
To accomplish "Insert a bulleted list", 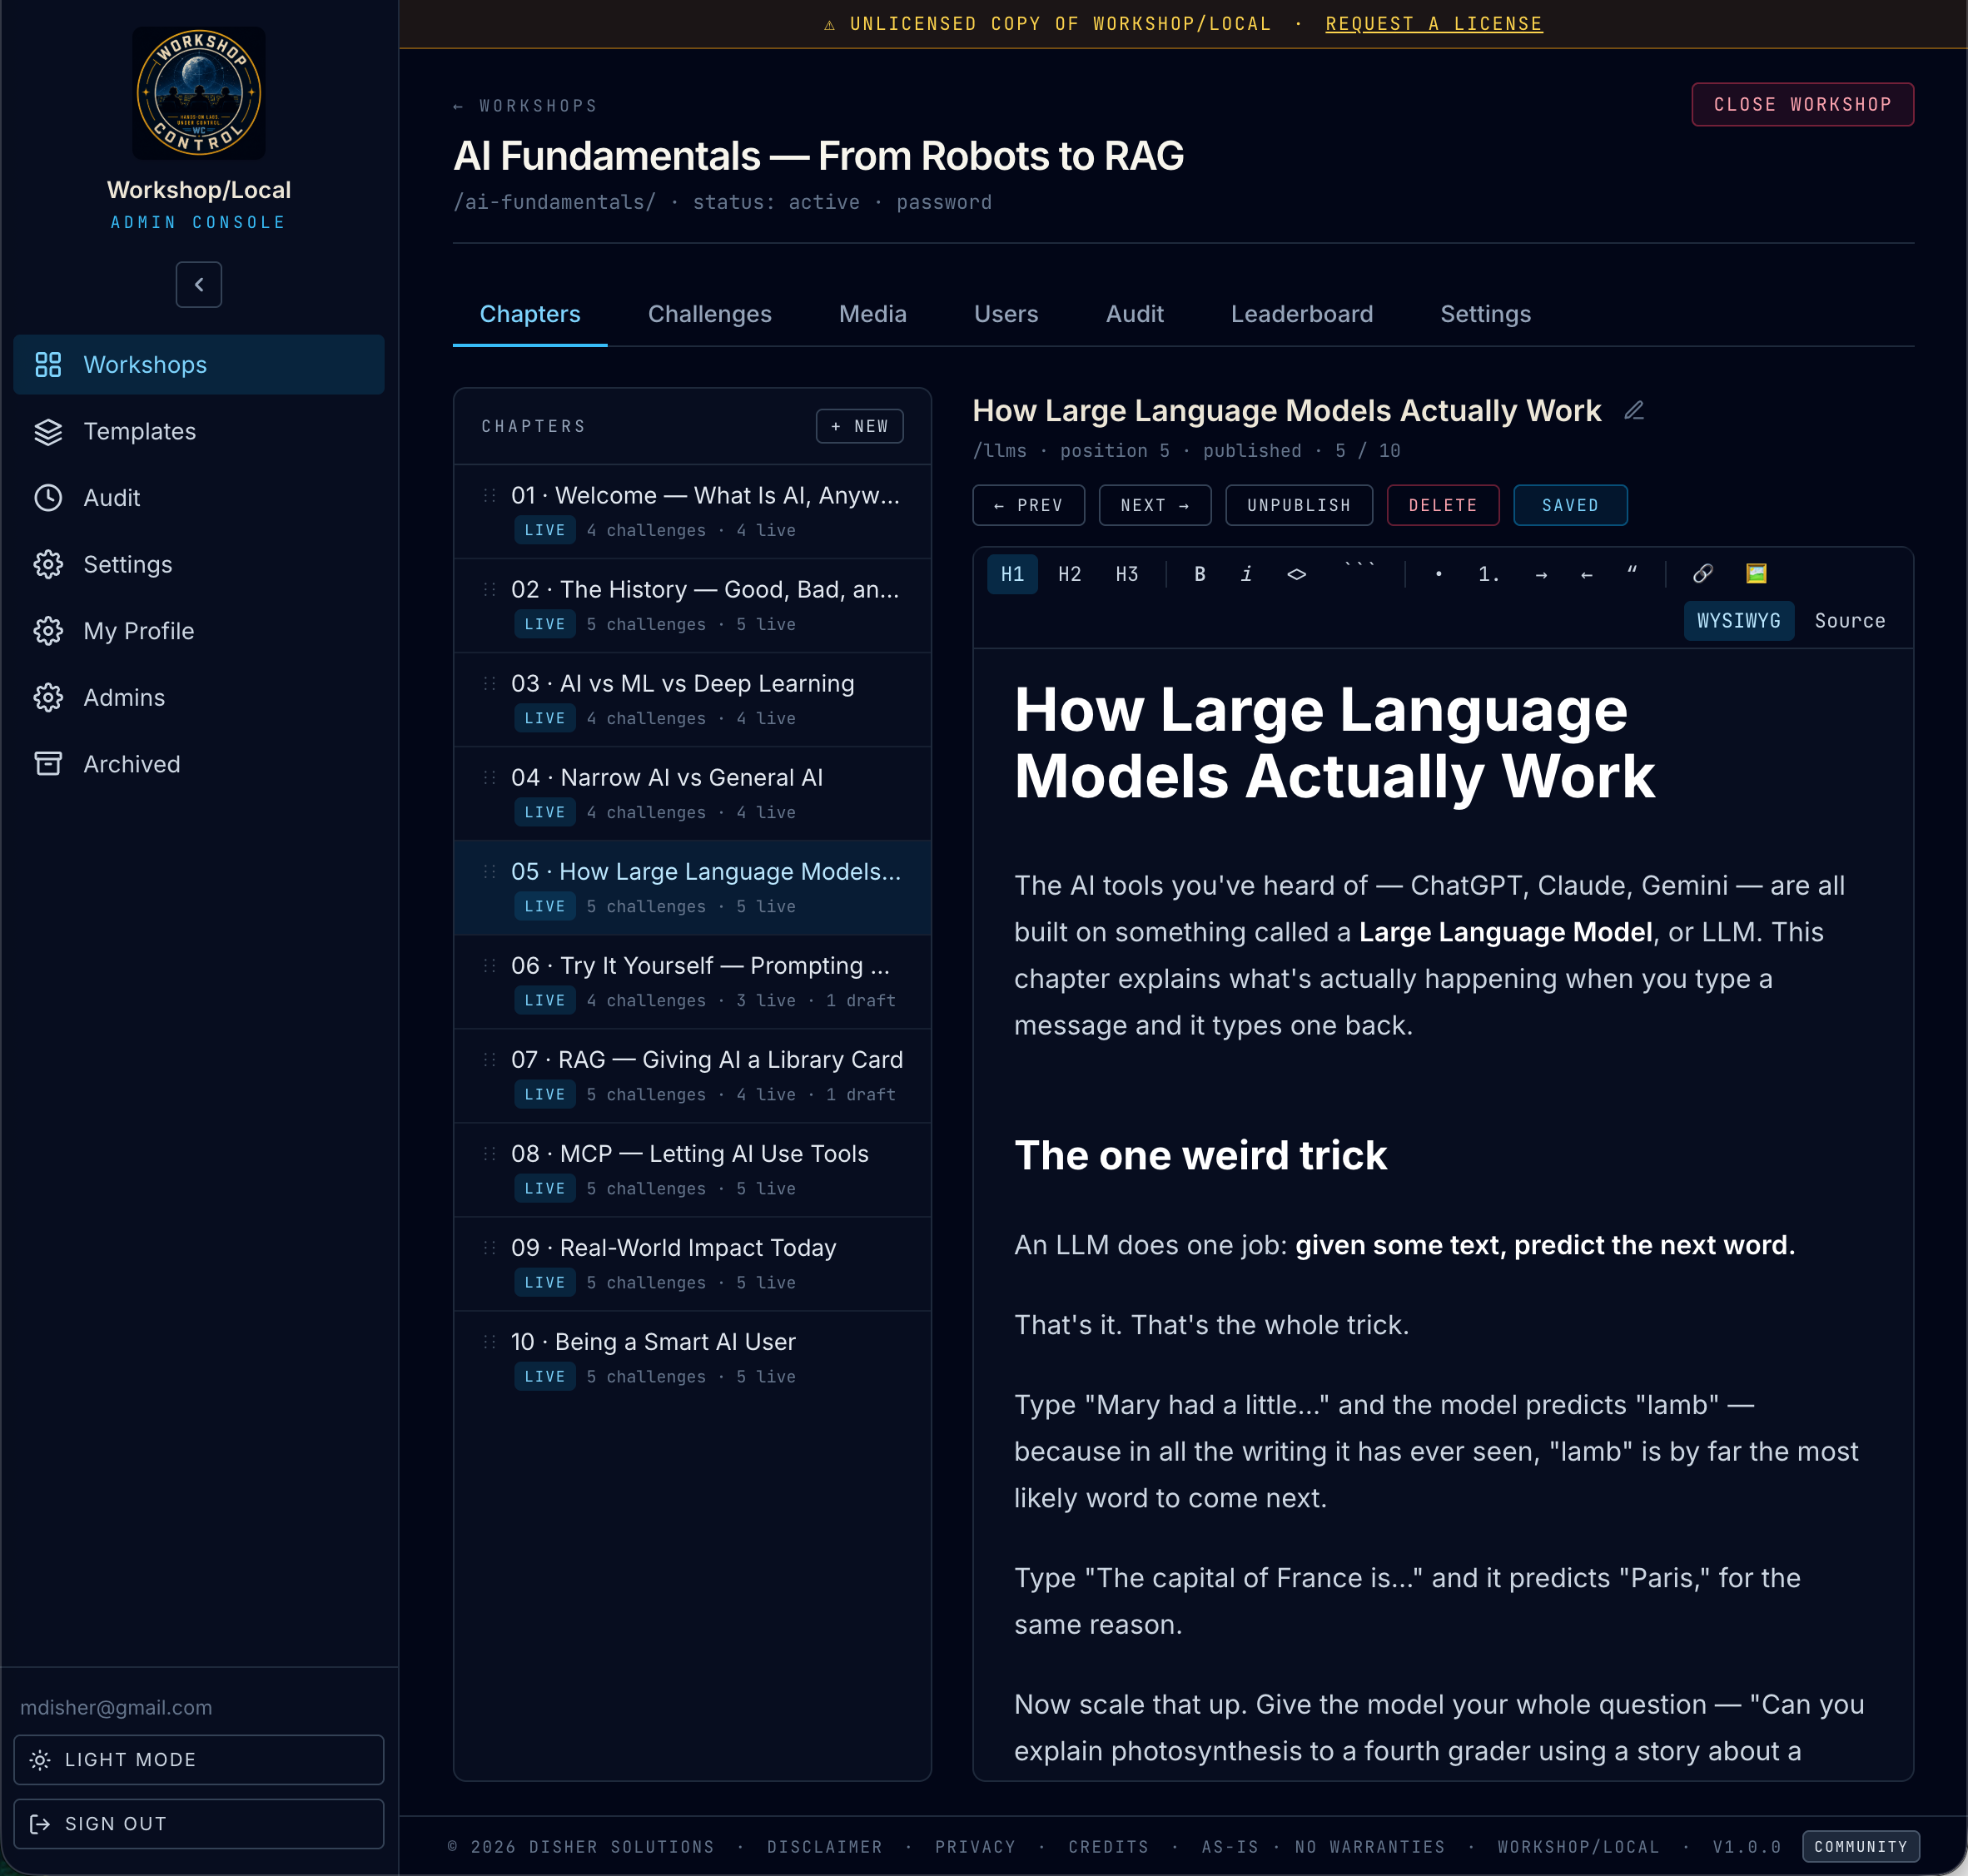I will click(1438, 574).
